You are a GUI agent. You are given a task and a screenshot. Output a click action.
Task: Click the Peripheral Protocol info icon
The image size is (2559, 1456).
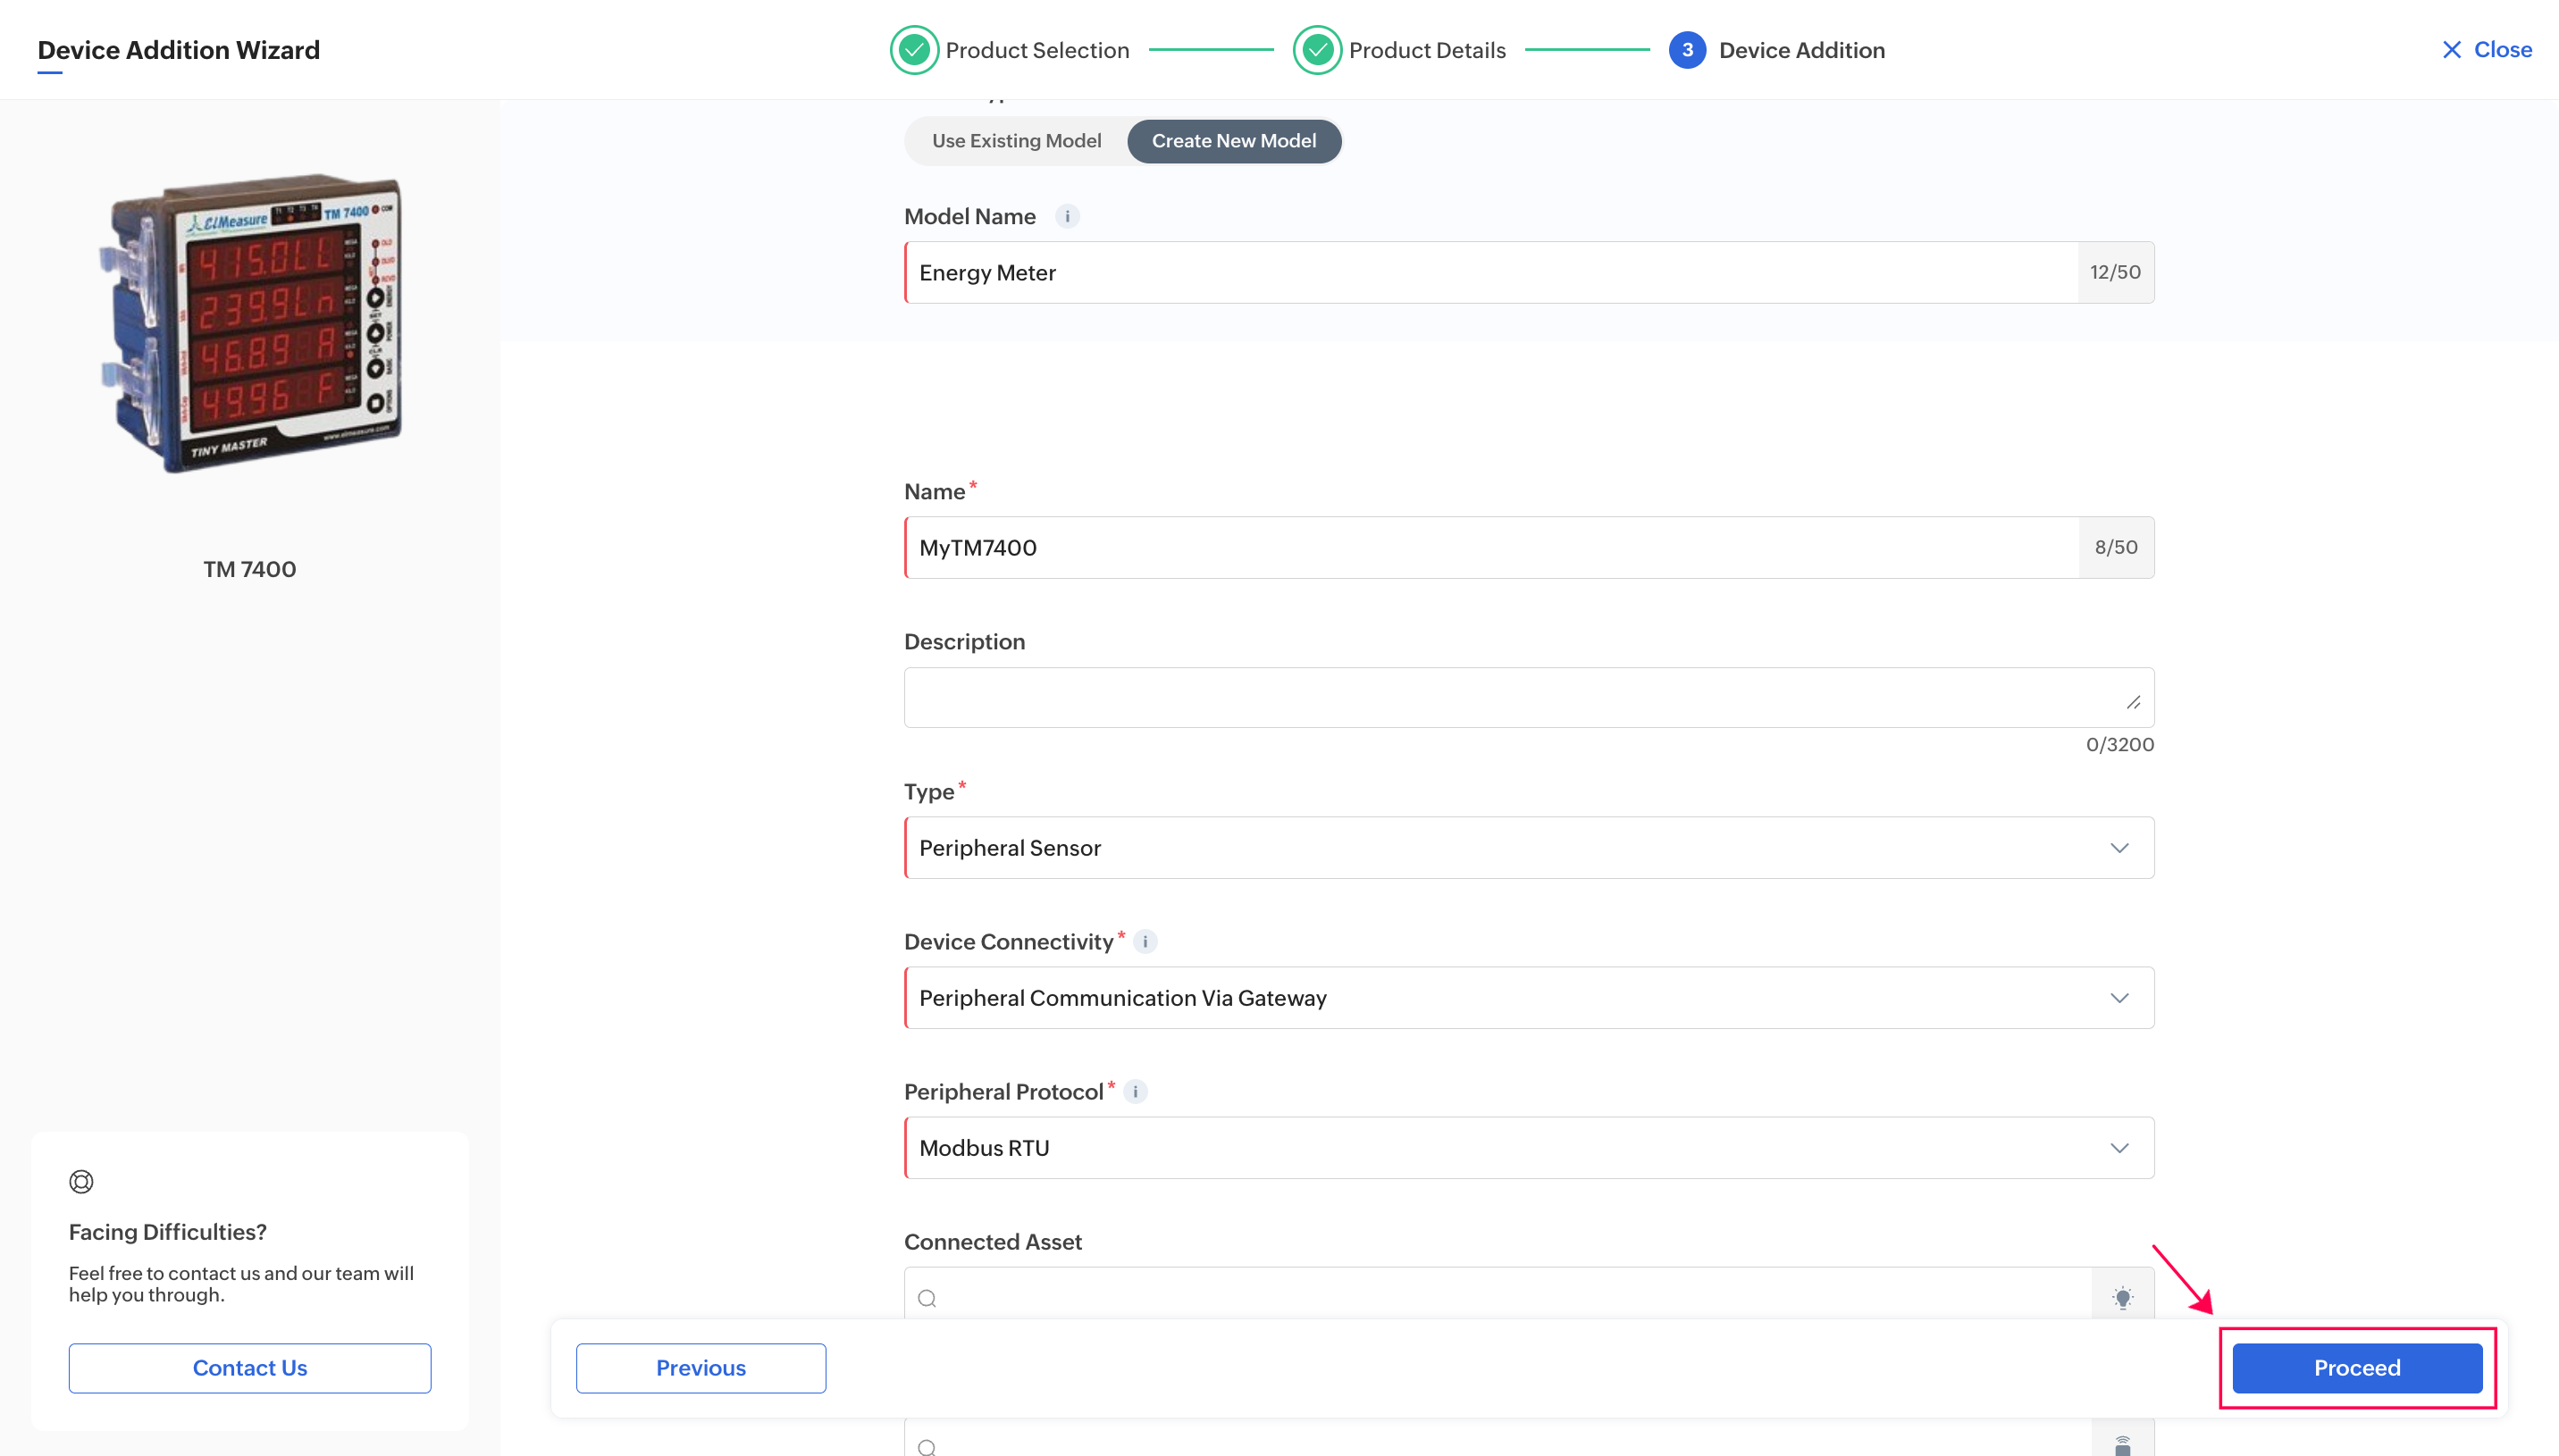(1135, 1091)
